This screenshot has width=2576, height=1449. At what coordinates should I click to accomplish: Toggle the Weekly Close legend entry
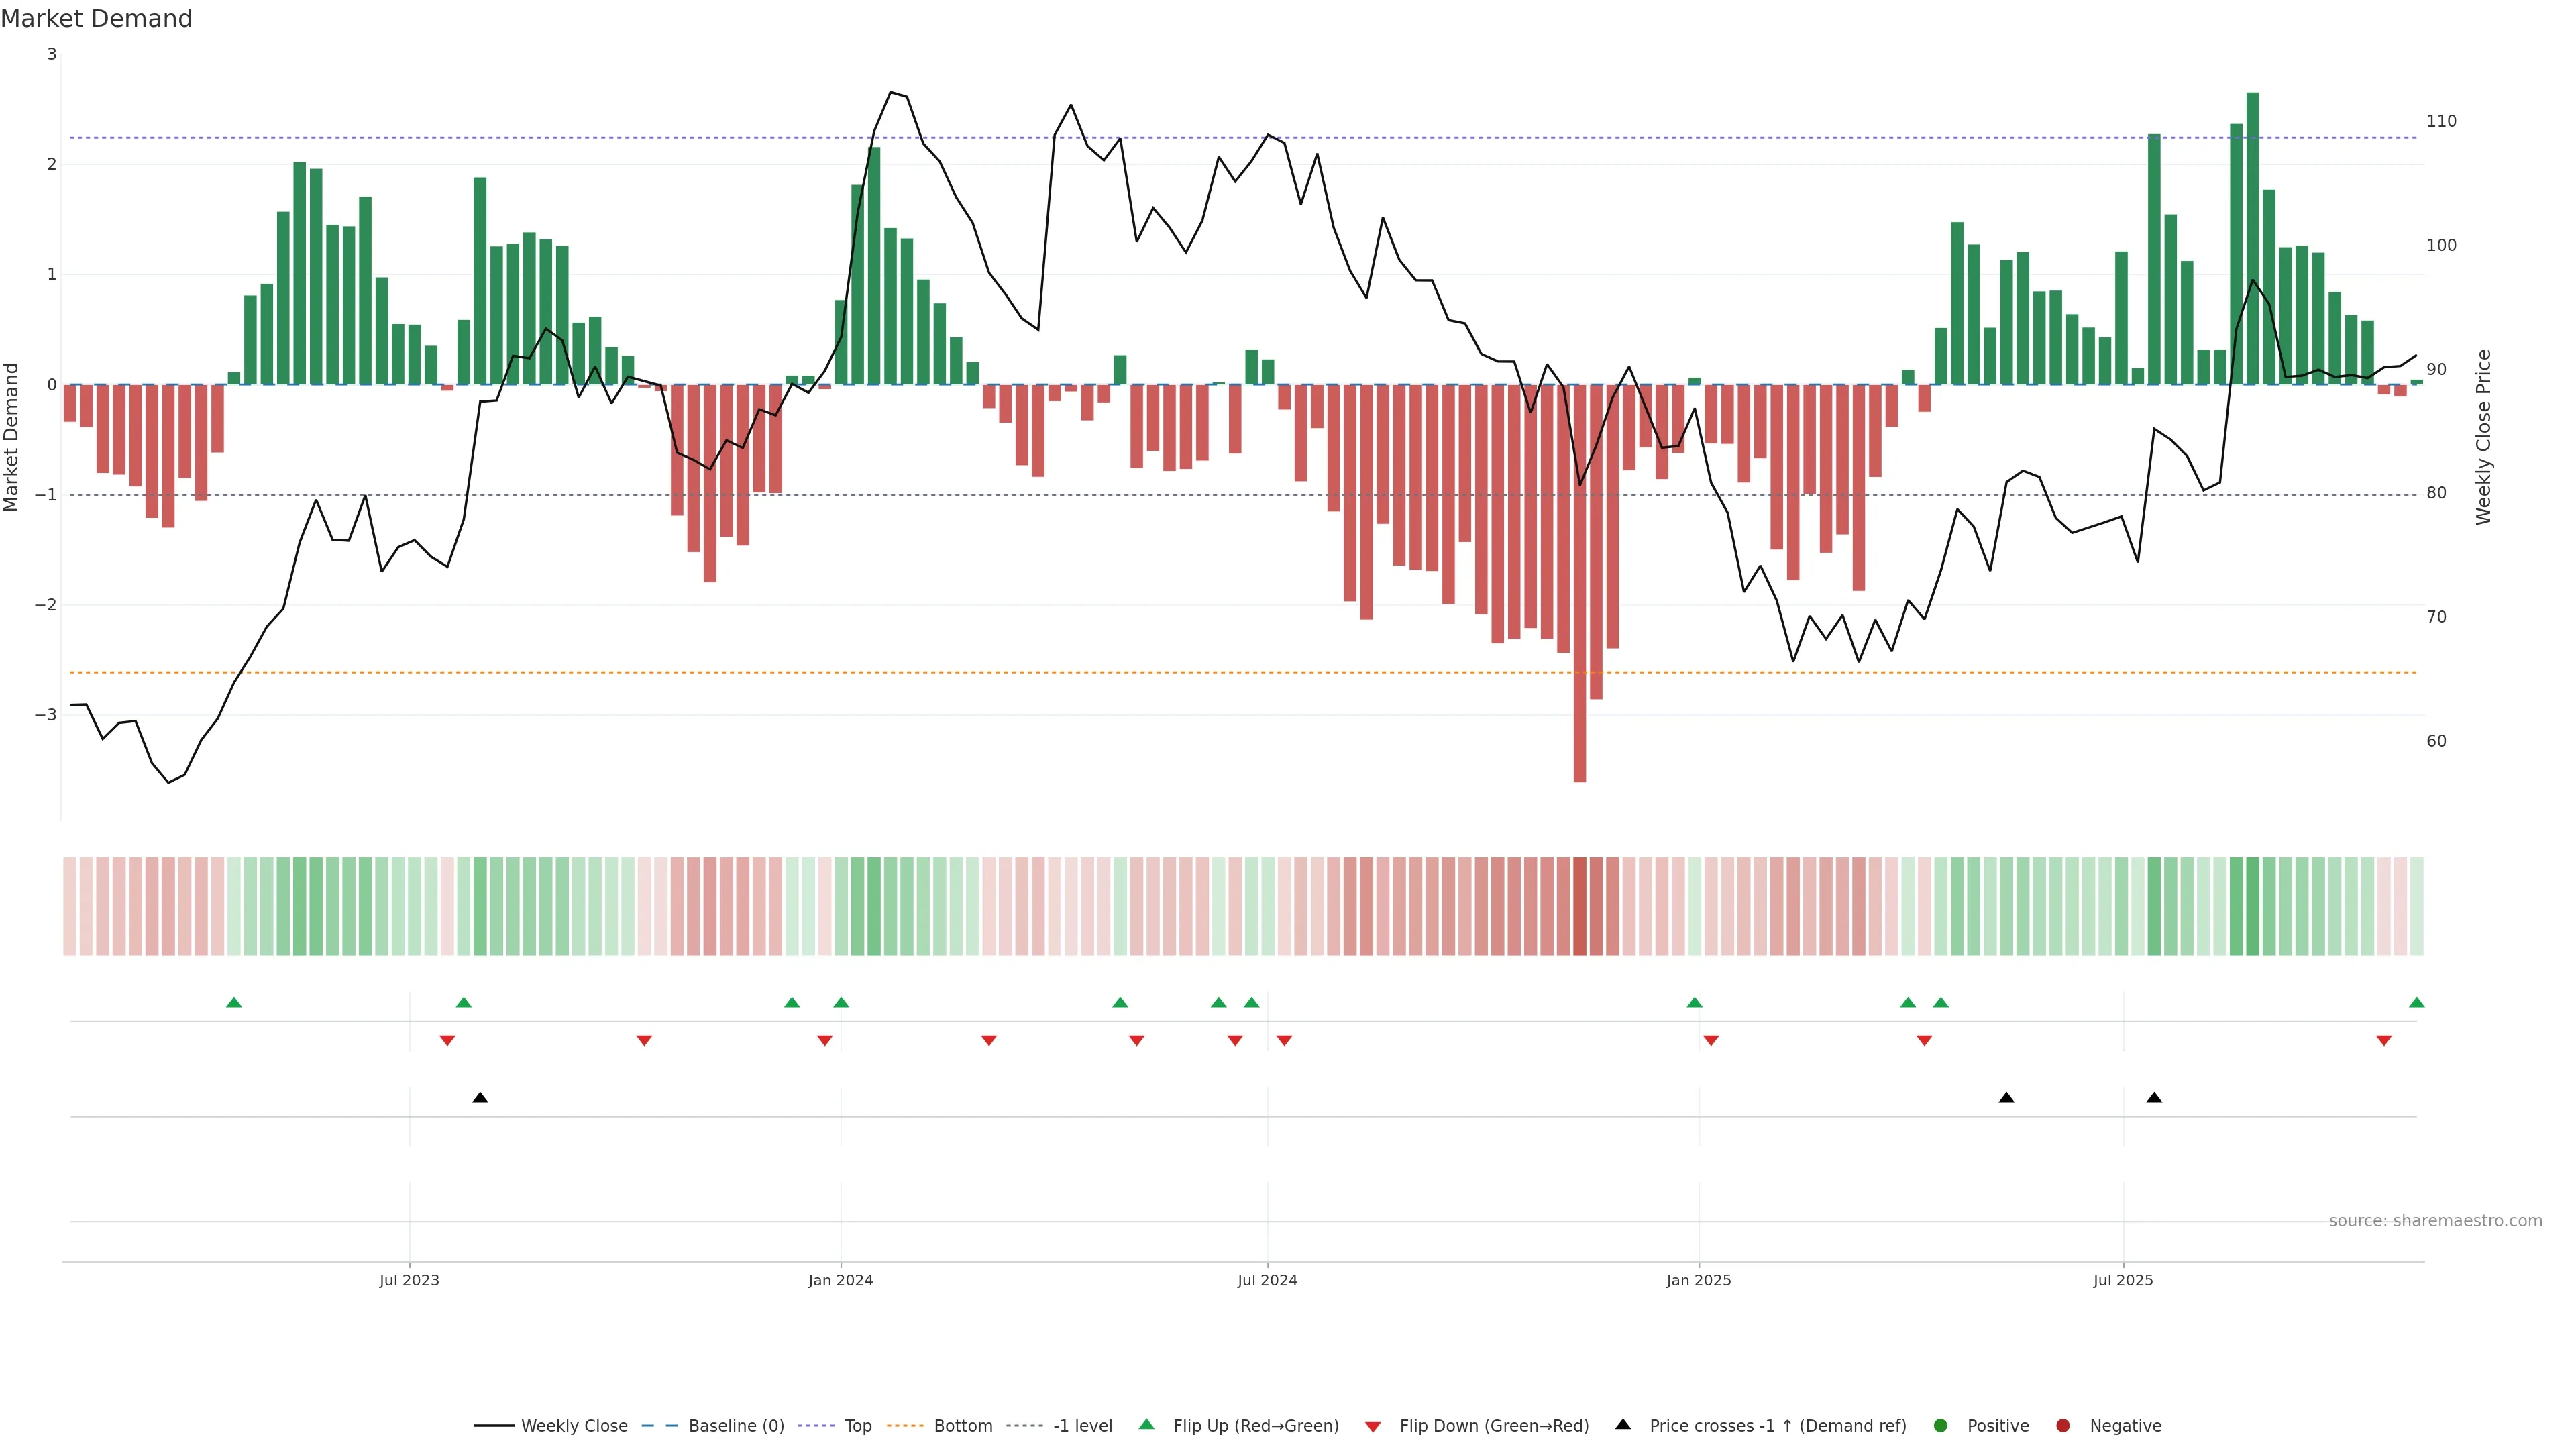[x=574, y=1425]
